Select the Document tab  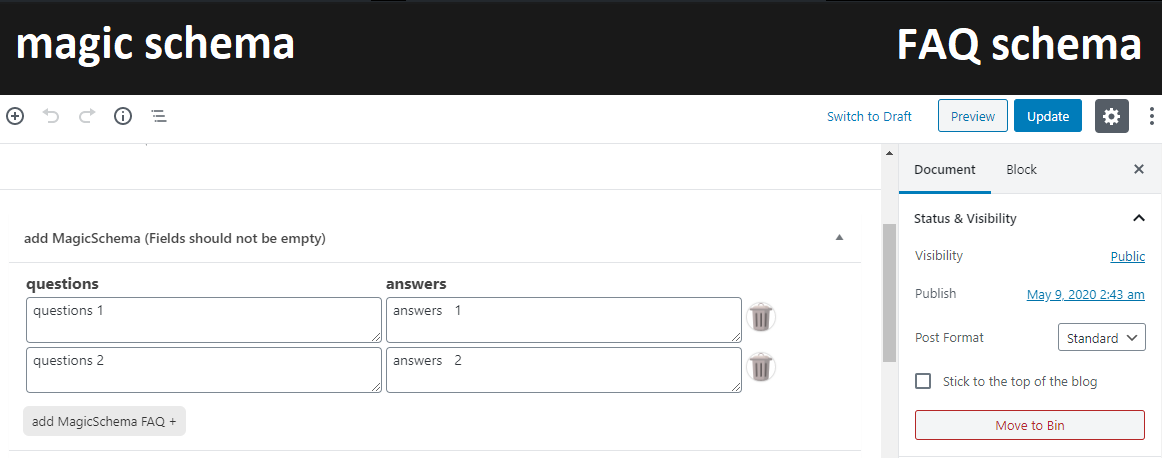click(945, 170)
